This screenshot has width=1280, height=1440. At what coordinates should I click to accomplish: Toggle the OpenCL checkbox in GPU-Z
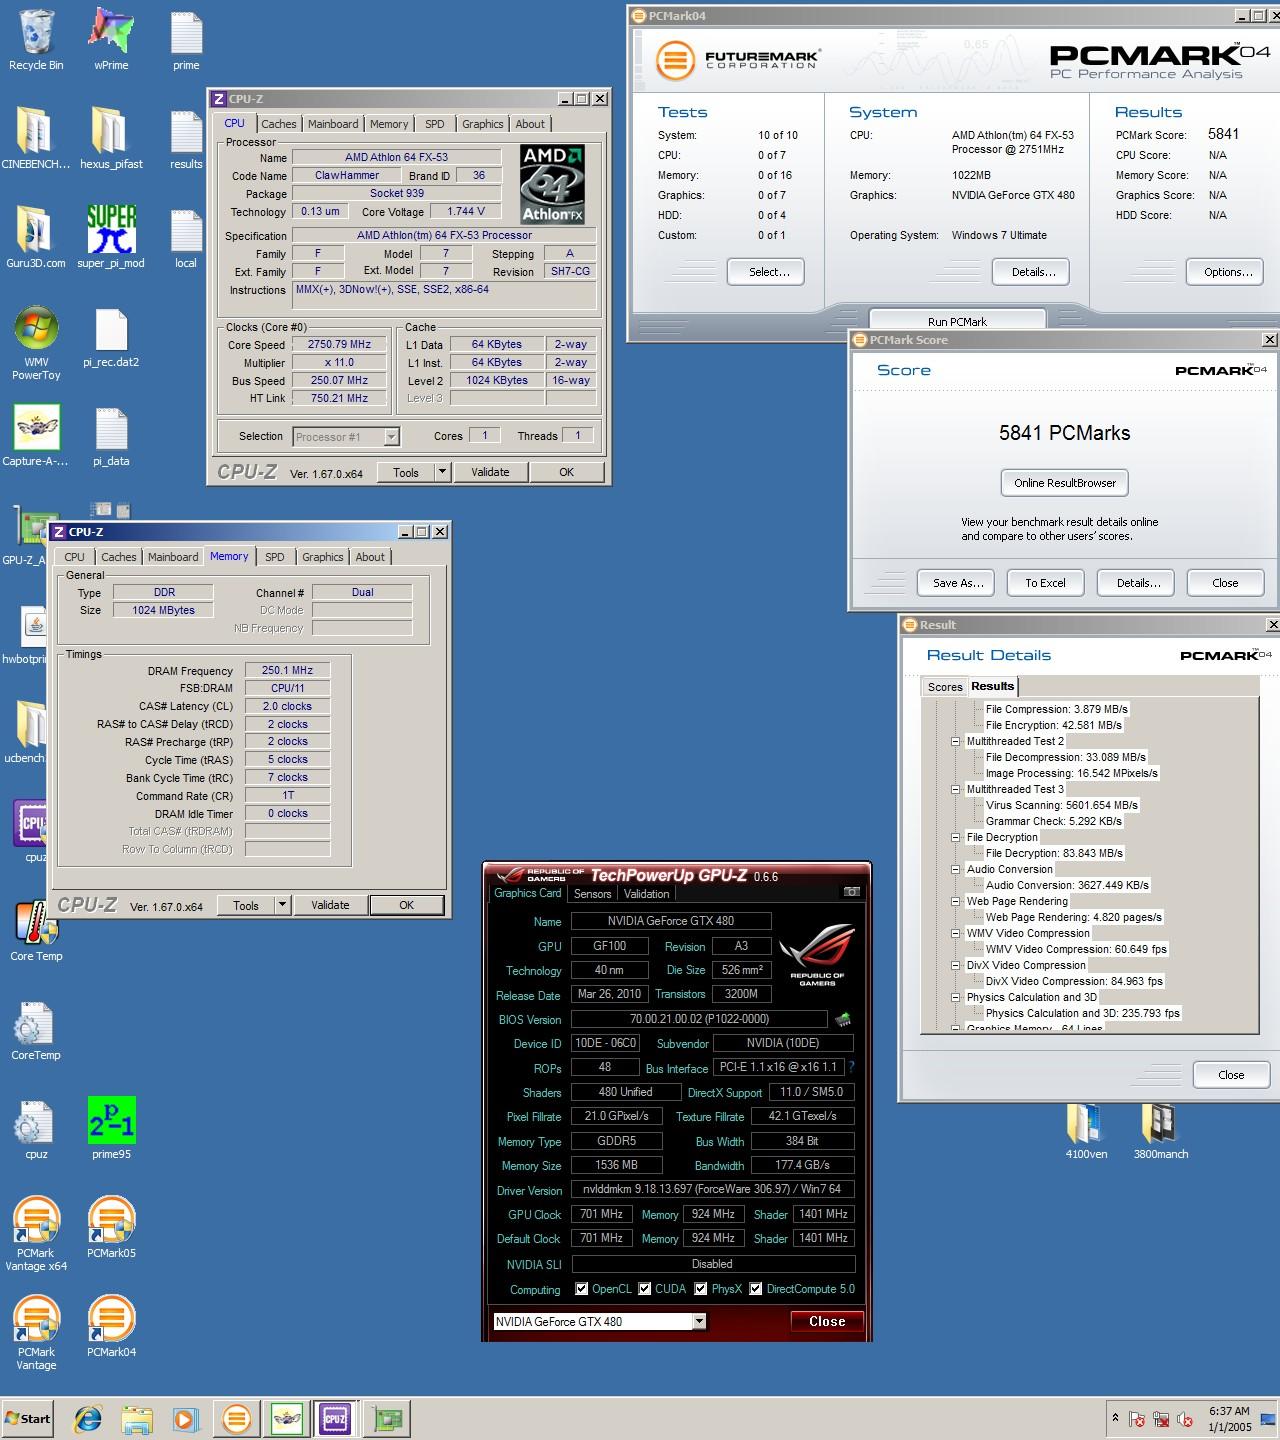tap(581, 1289)
